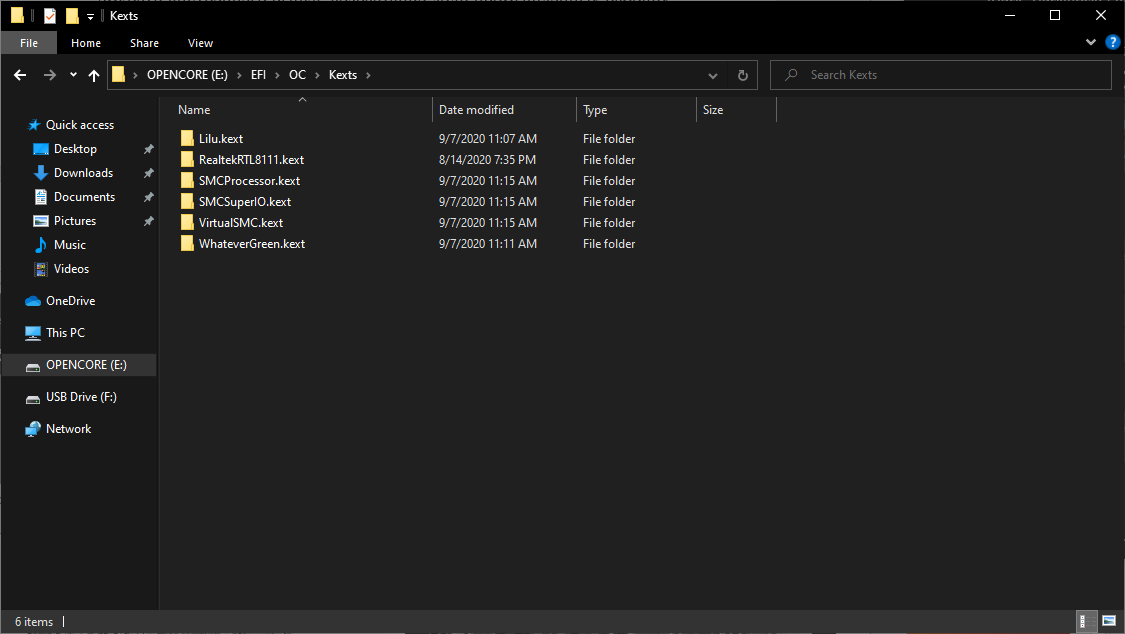This screenshot has width=1125, height=634.
Task: Unpin Documents via its pin icon
Action: coord(149,197)
